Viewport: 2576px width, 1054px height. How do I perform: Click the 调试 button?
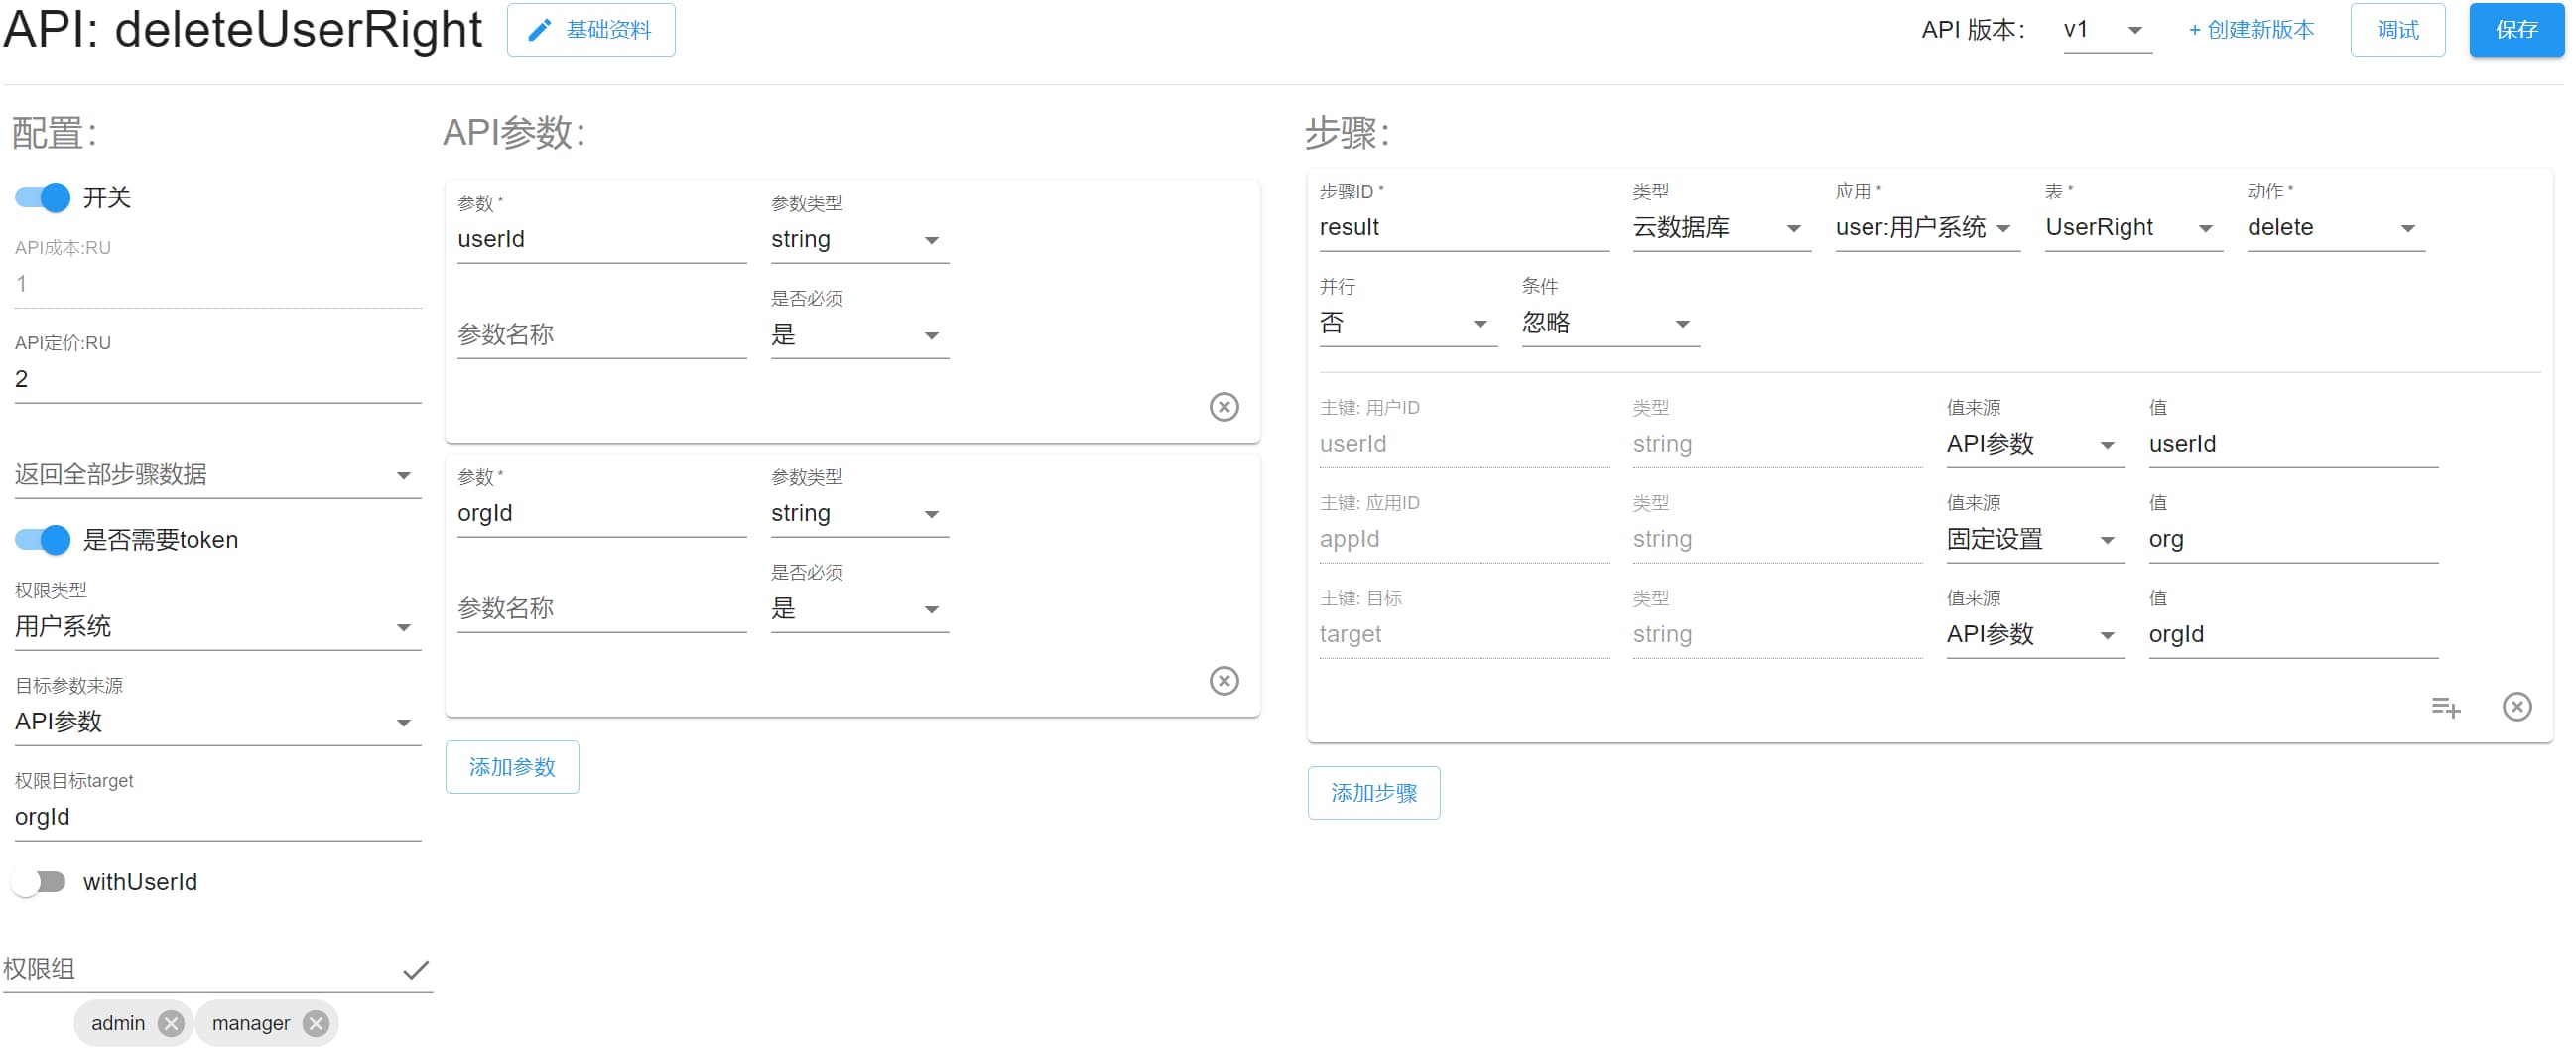pos(2397,30)
